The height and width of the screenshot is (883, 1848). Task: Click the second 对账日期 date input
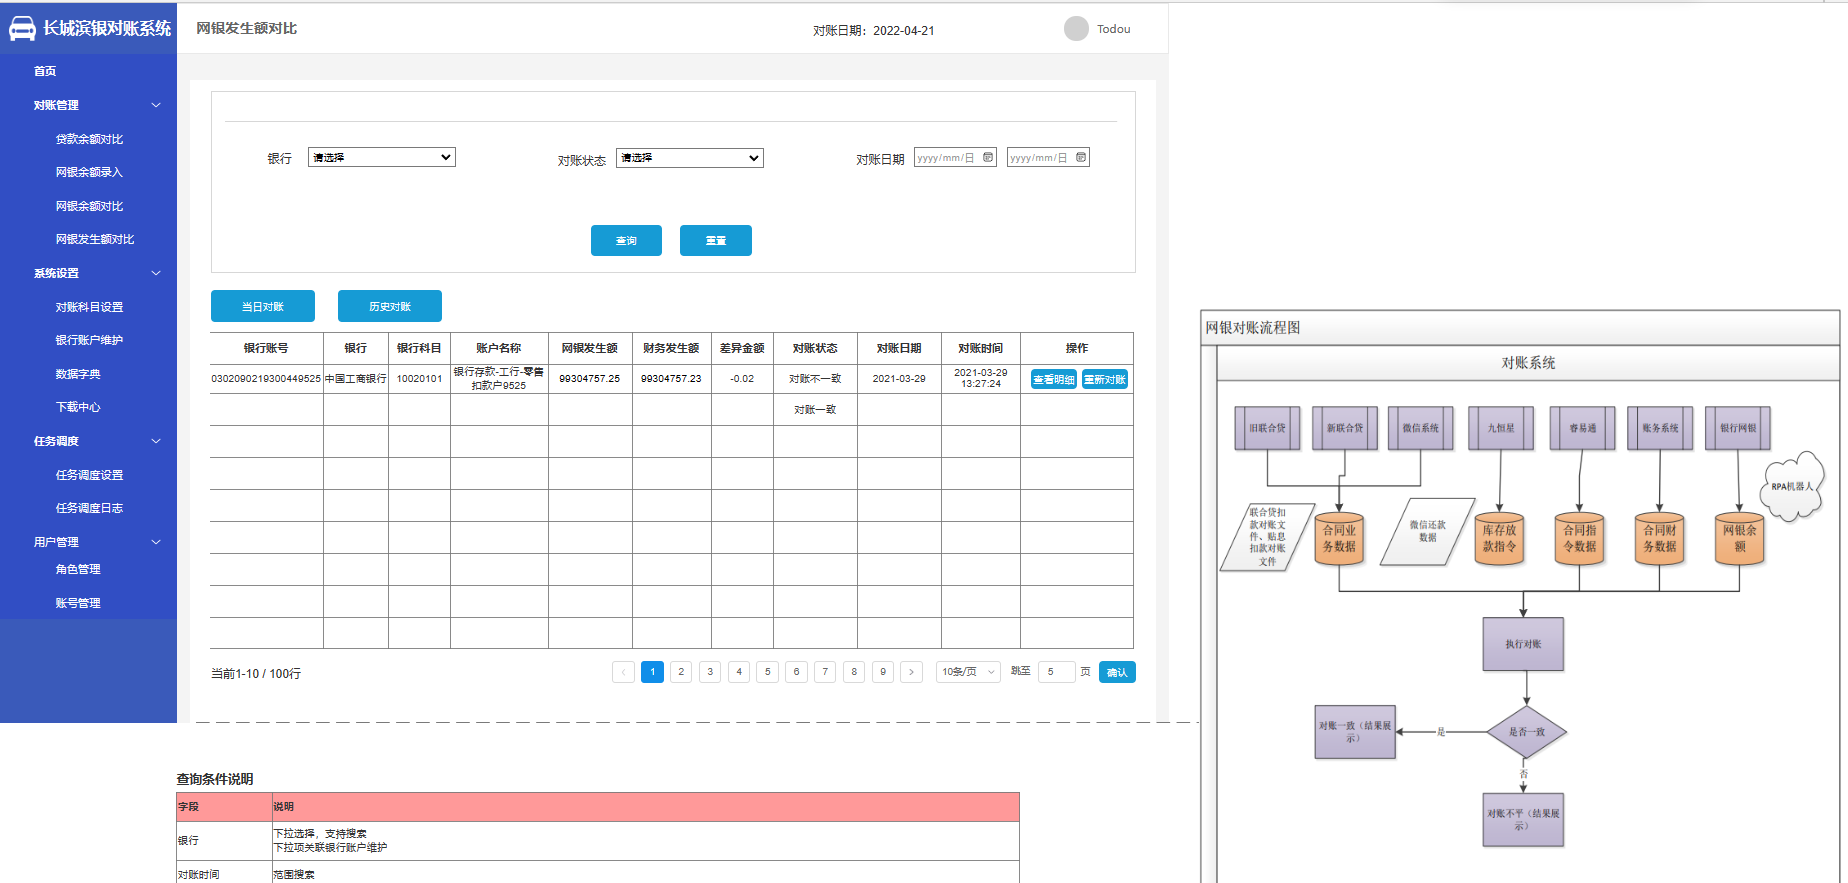click(1048, 157)
